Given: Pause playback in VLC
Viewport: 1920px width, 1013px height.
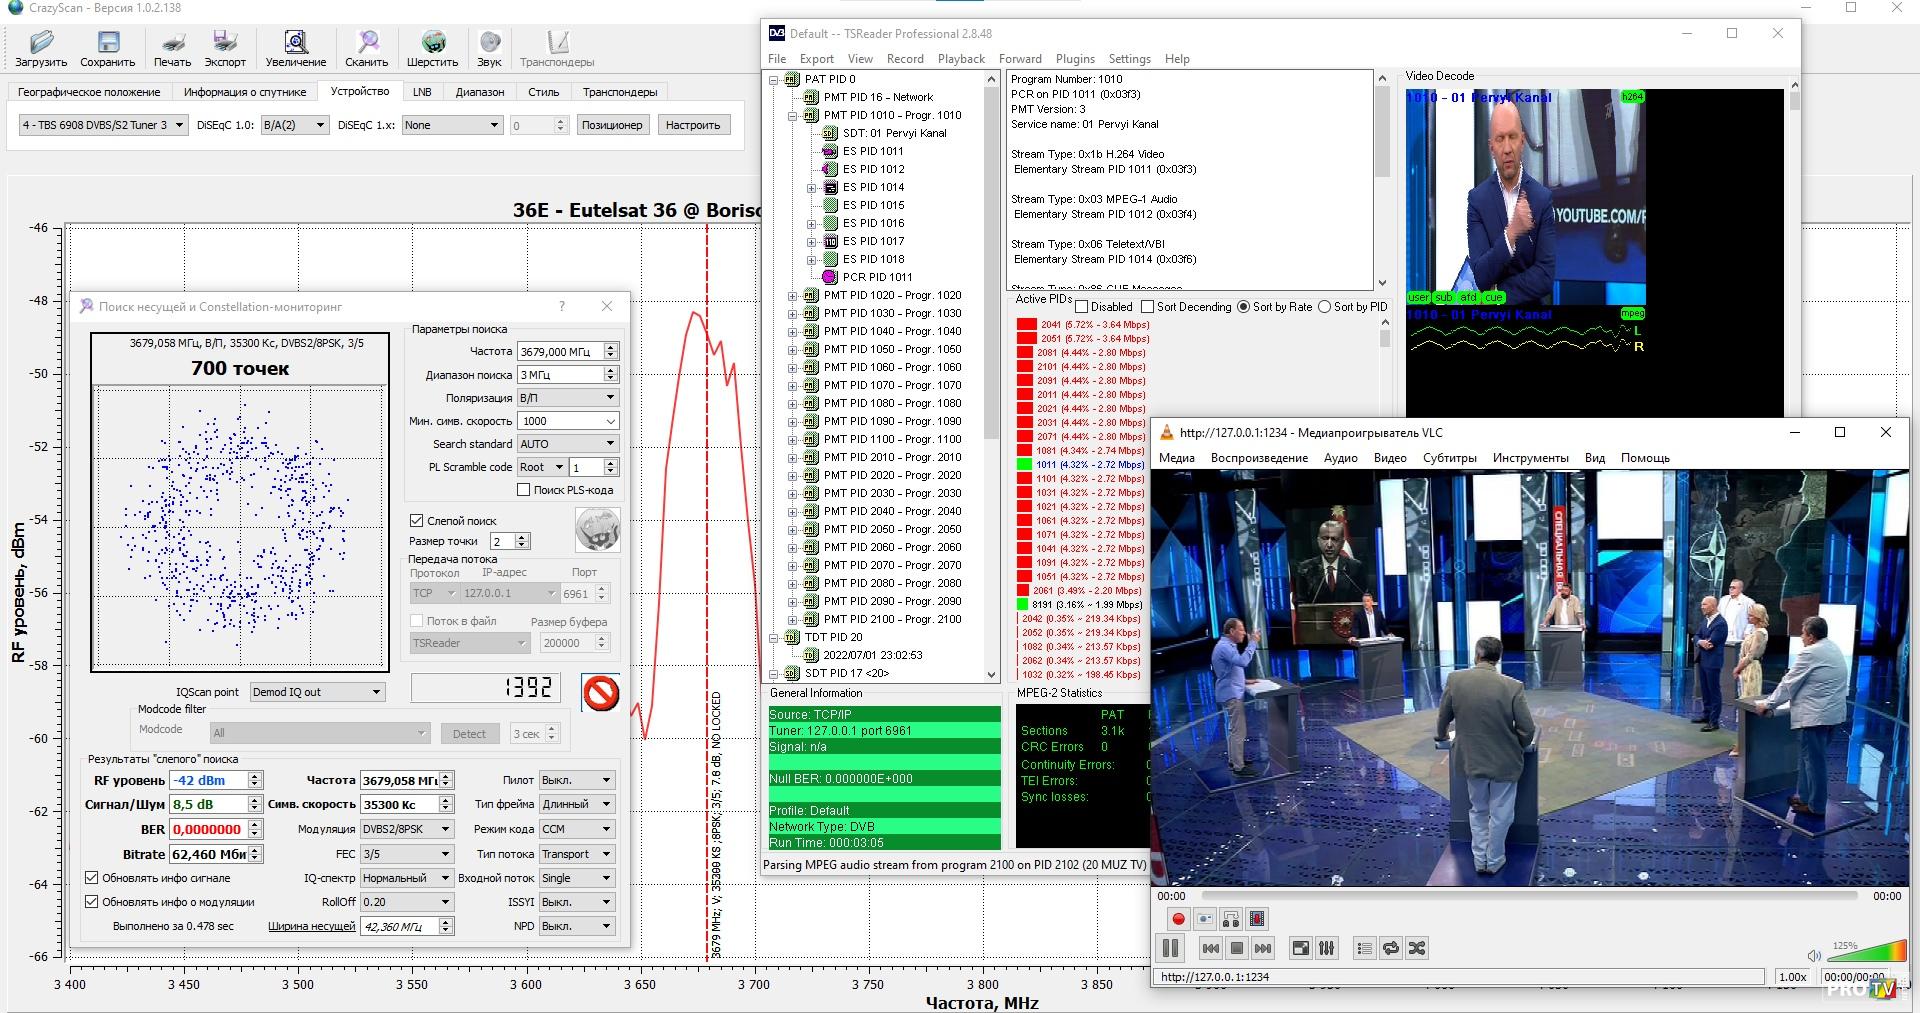Looking at the screenshot, I should (1170, 948).
